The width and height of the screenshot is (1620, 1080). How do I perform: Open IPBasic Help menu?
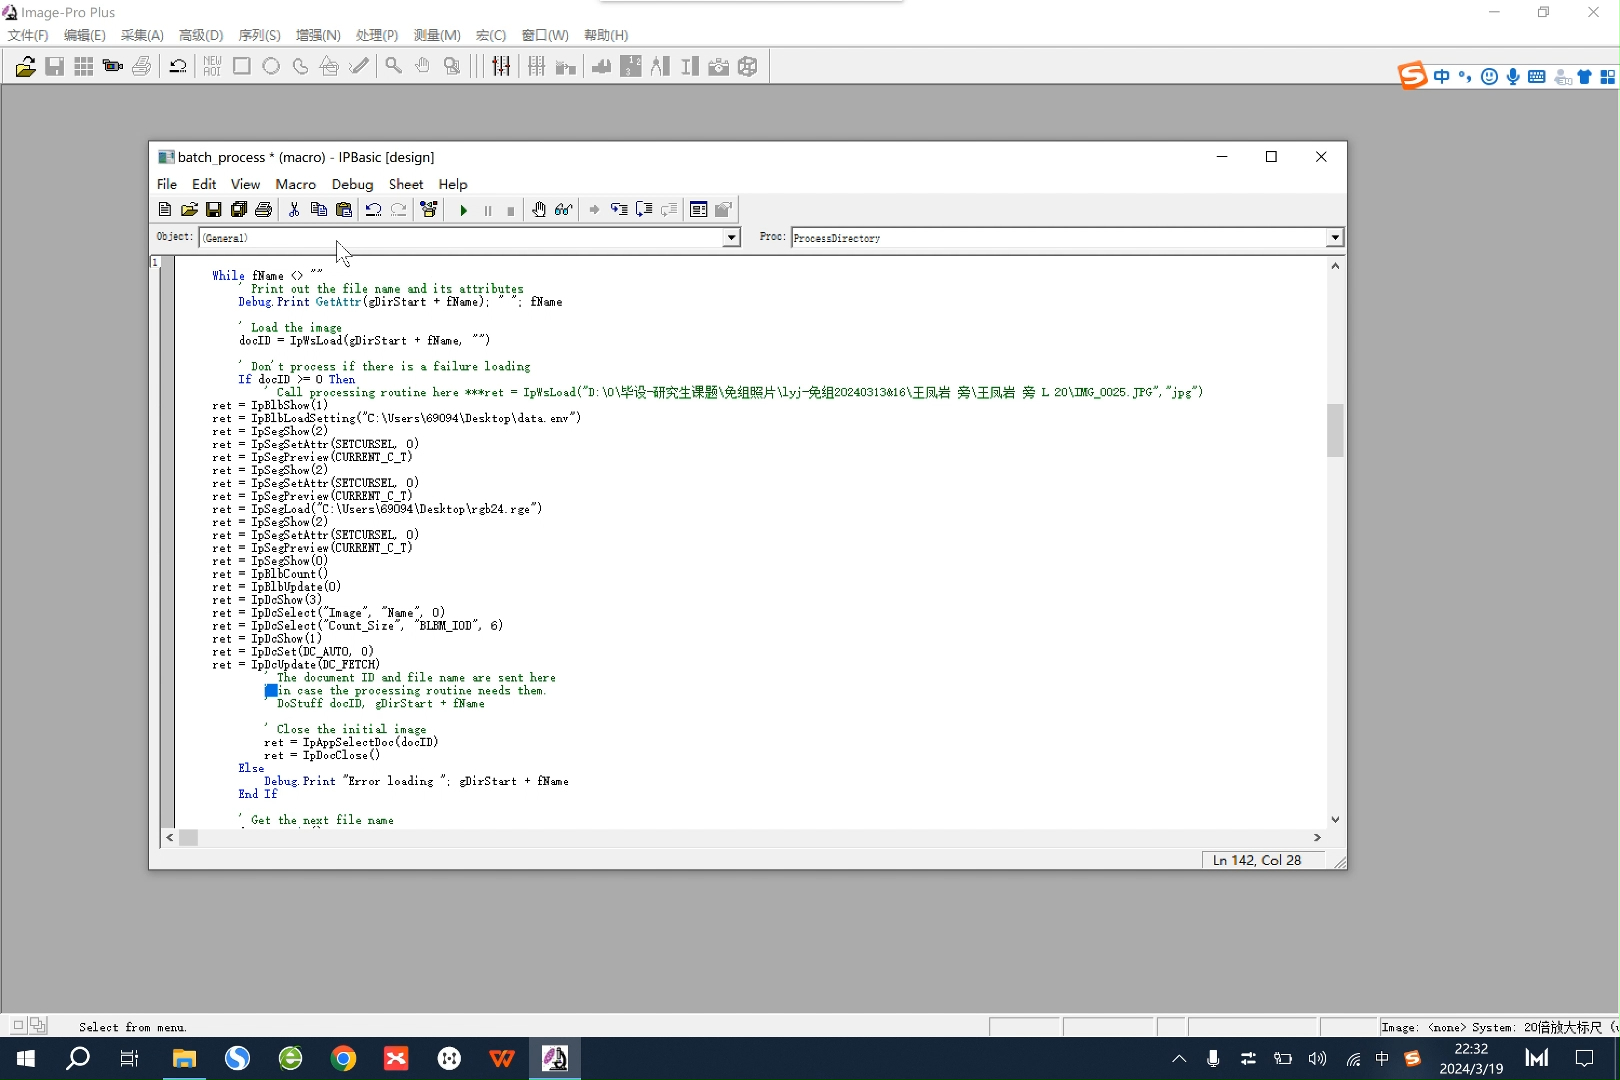pos(453,184)
